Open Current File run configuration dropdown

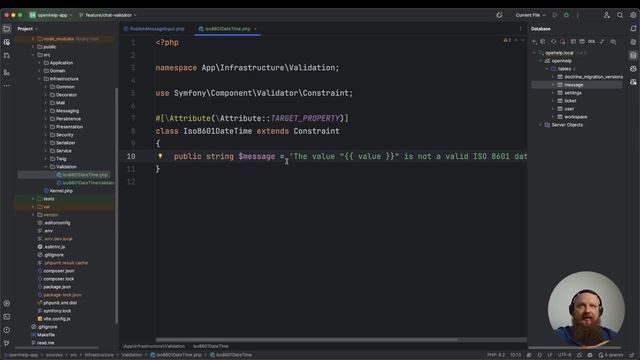[530, 15]
